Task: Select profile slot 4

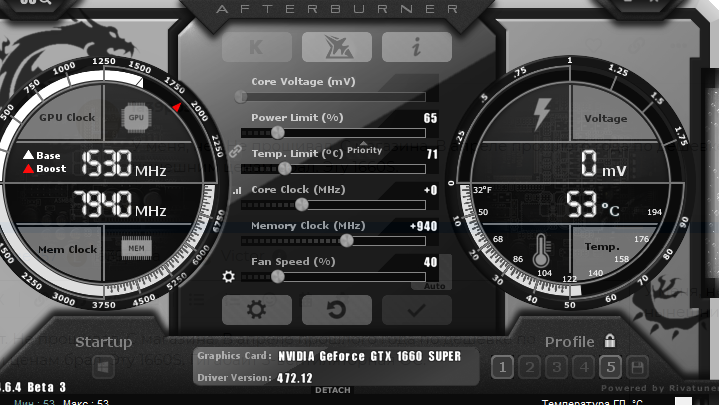Action: tap(583, 367)
